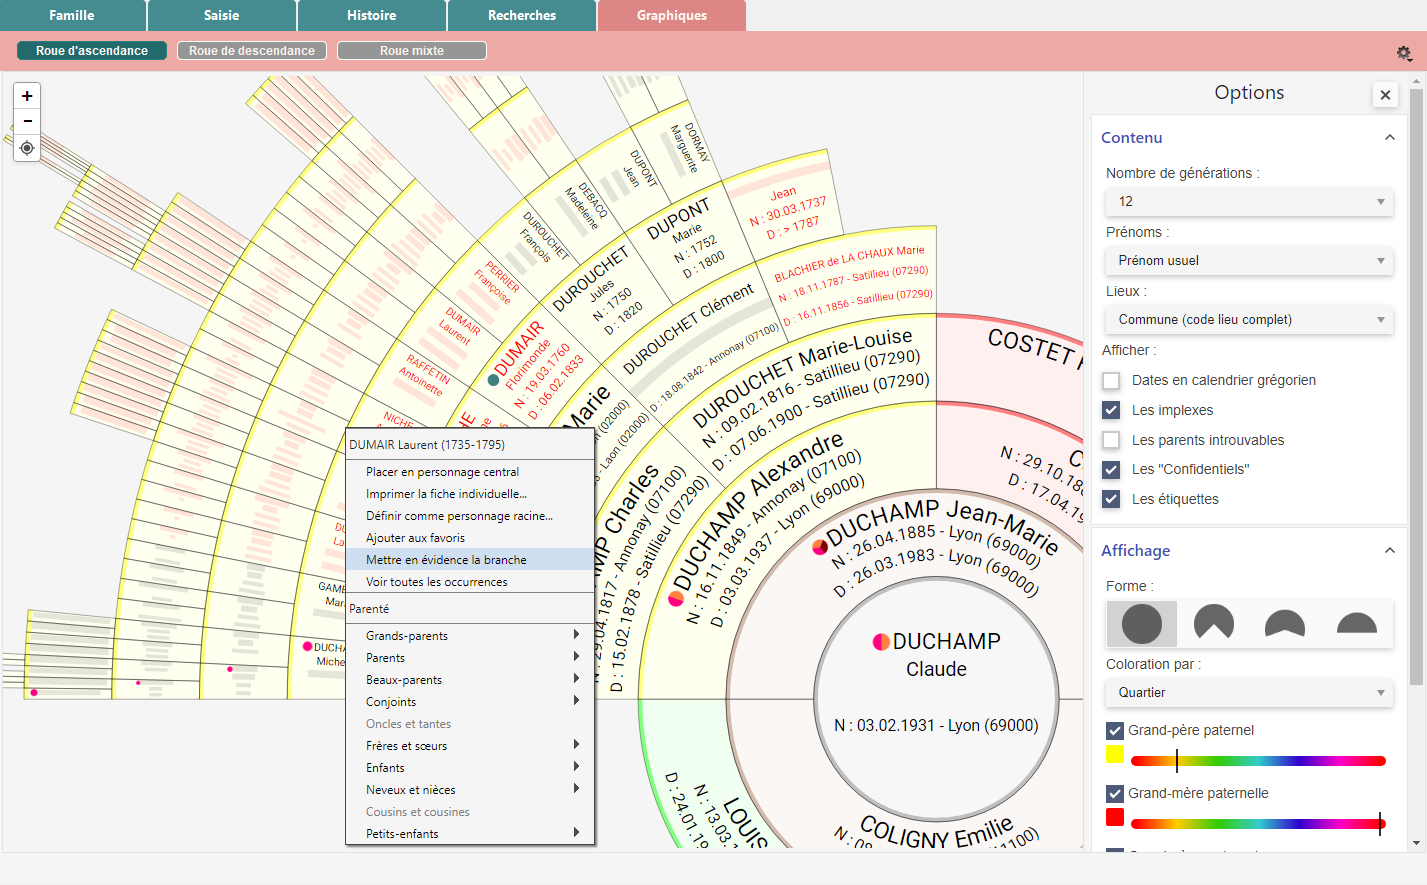Click Roue d'ascendance button
Image resolution: width=1427 pixels, height=885 pixels.
[92, 51]
